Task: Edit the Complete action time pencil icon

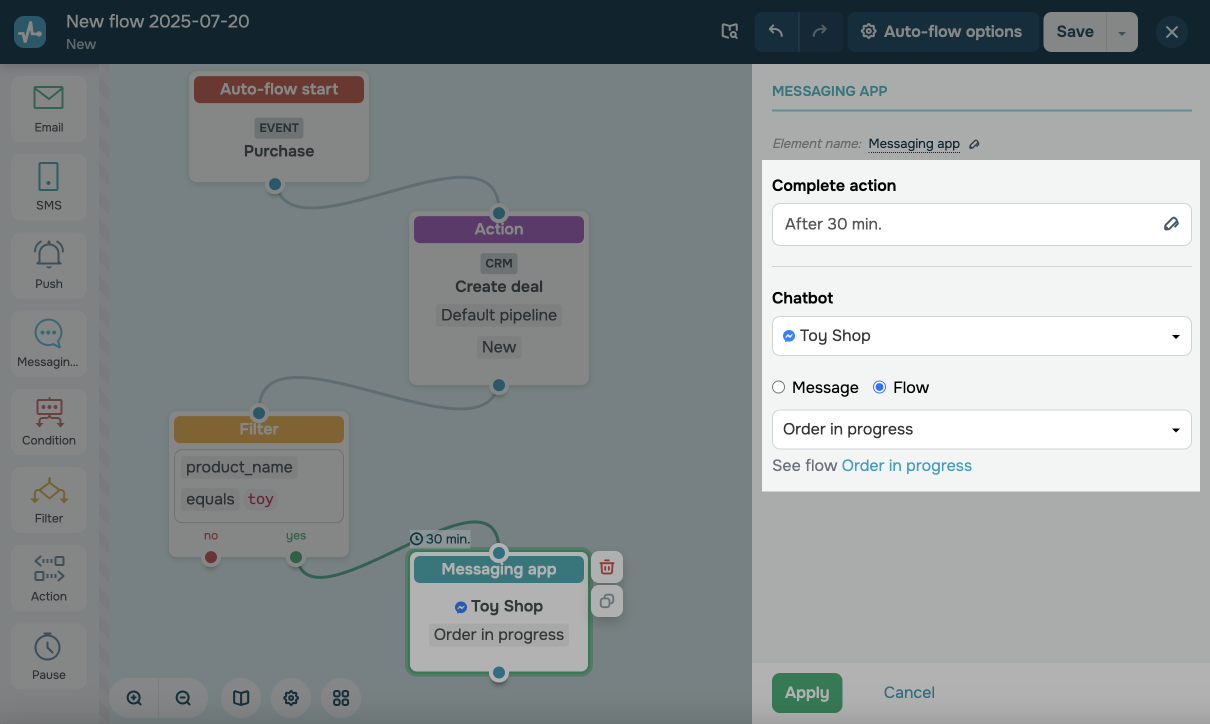Action: [1171, 224]
